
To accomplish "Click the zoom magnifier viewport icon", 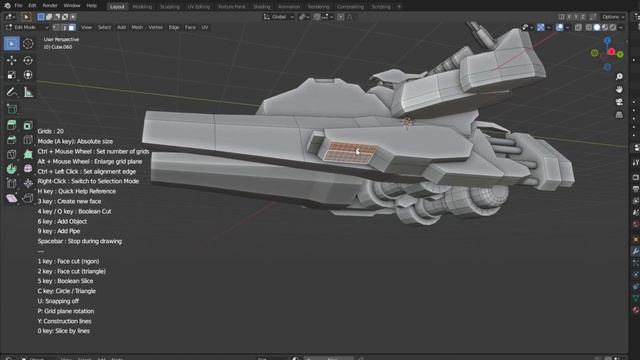I will (x=619, y=77).
